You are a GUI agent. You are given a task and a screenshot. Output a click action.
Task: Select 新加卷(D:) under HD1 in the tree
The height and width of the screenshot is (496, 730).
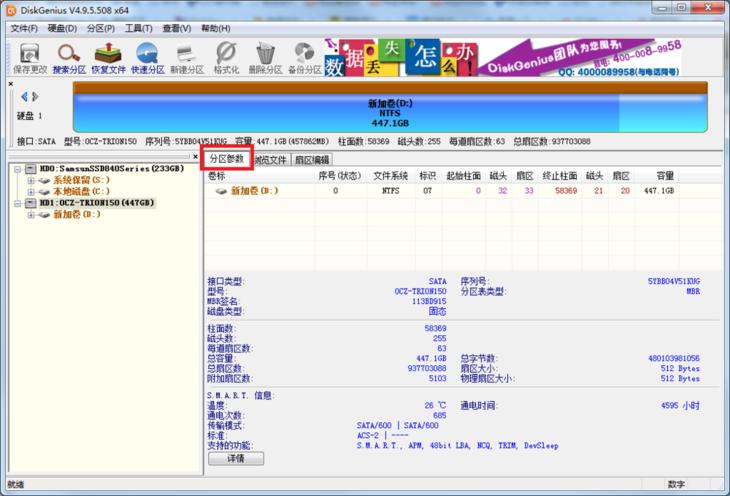[77, 215]
